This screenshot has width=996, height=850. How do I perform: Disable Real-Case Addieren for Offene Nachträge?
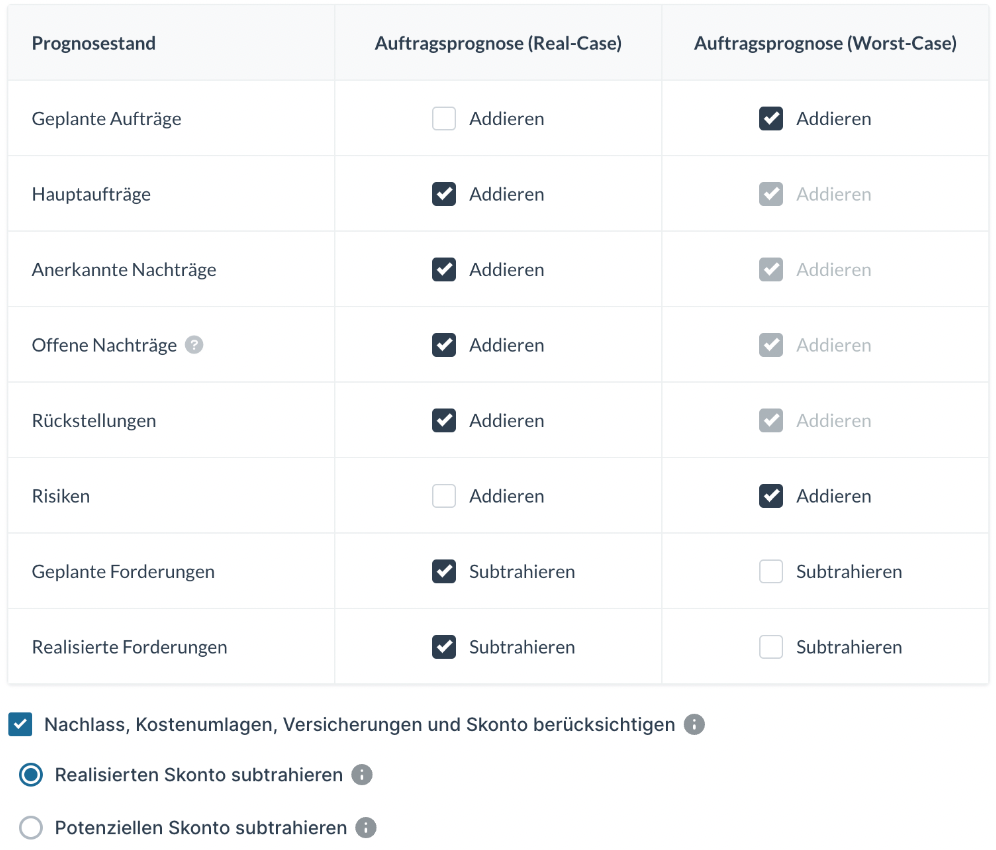444,345
